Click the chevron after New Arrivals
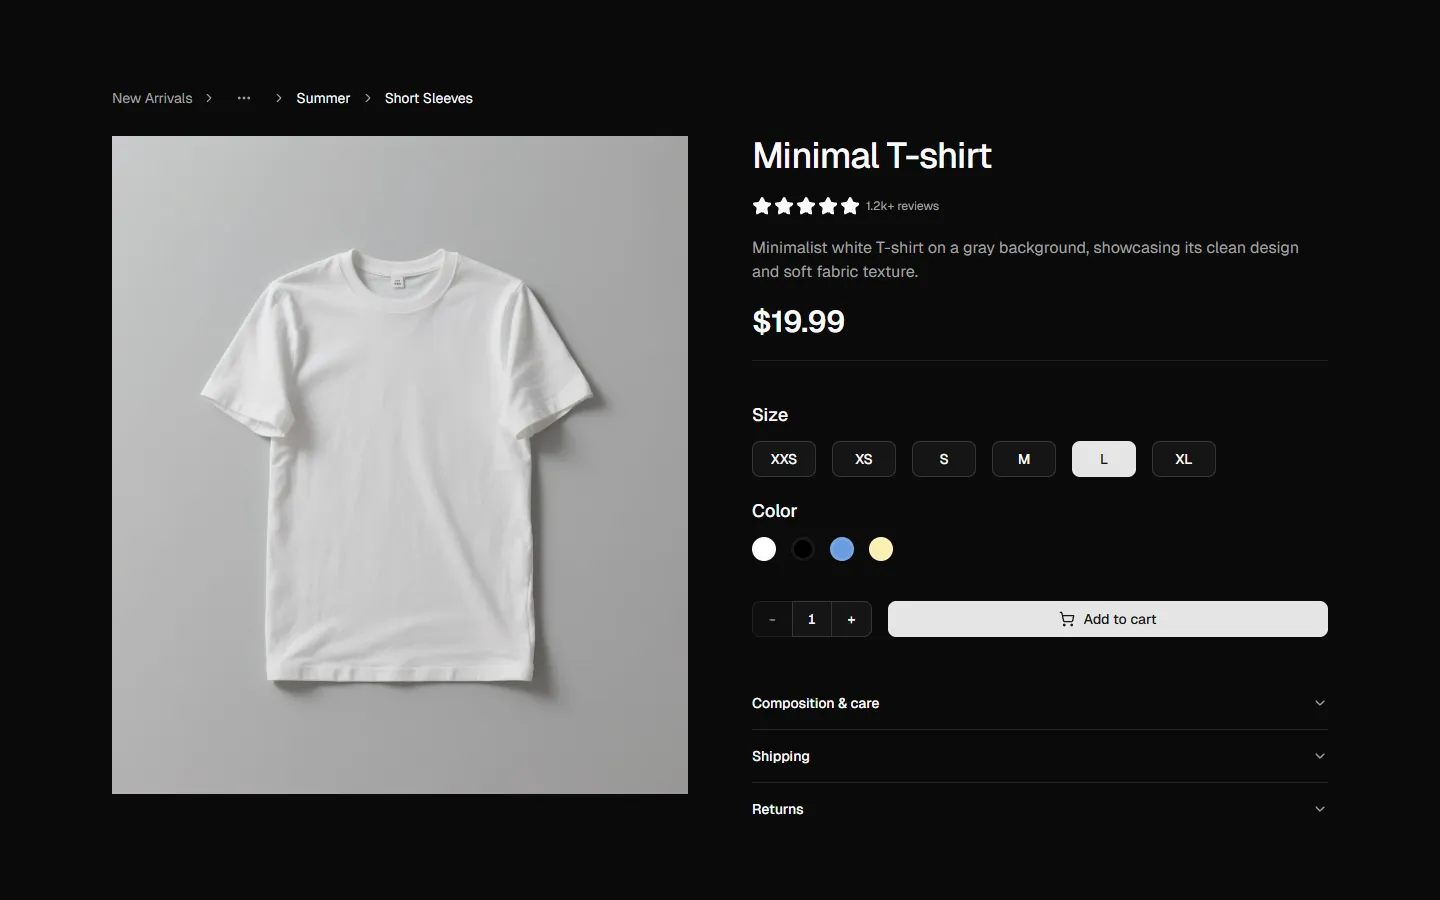This screenshot has height=900, width=1440. [x=209, y=98]
